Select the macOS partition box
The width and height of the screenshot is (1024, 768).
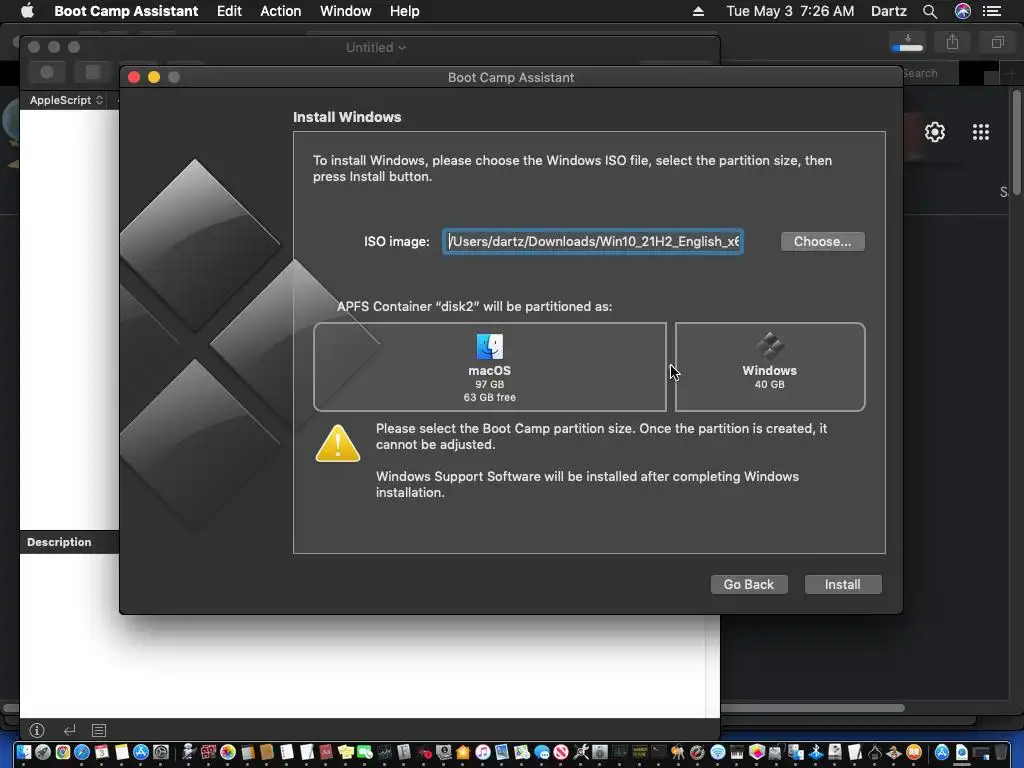(x=490, y=367)
